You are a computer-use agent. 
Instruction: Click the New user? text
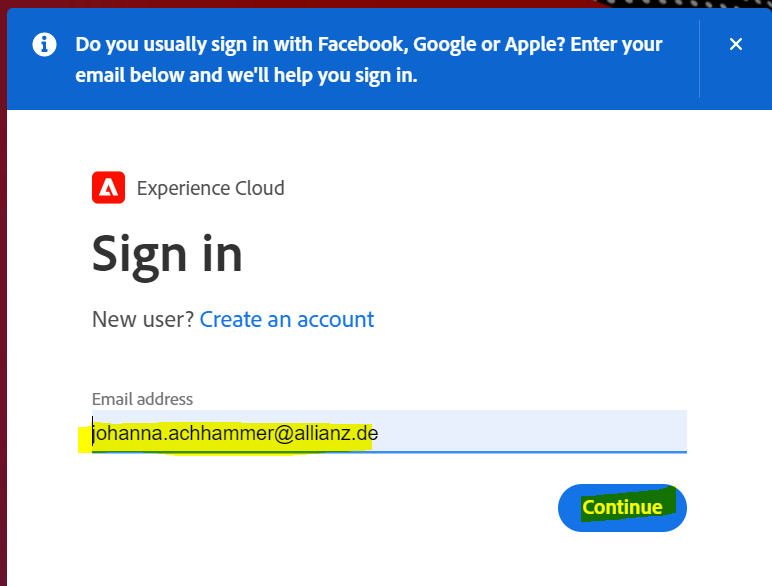point(143,320)
